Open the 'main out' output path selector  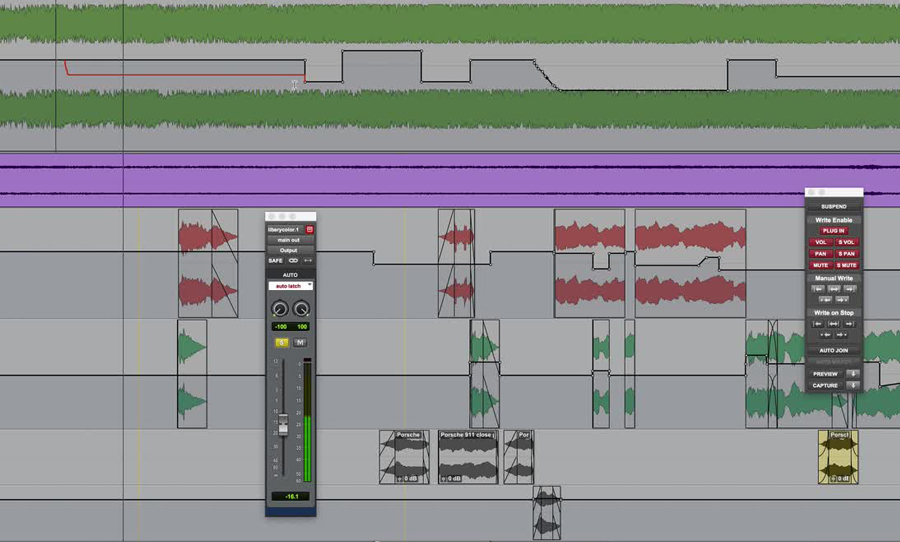289,240
